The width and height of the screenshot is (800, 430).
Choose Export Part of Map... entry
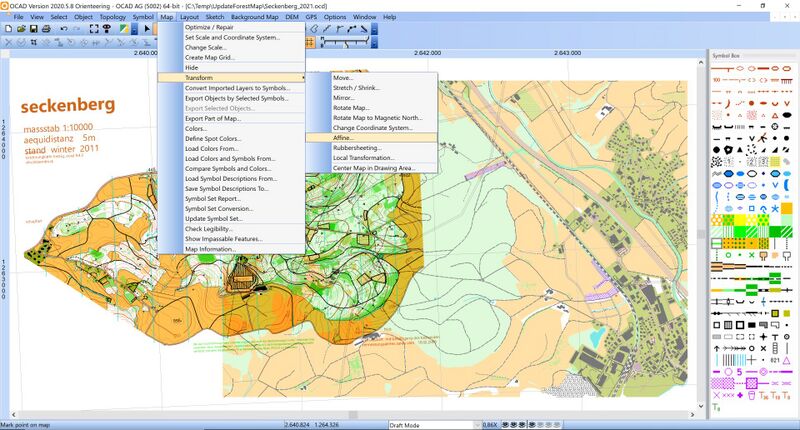231,118
